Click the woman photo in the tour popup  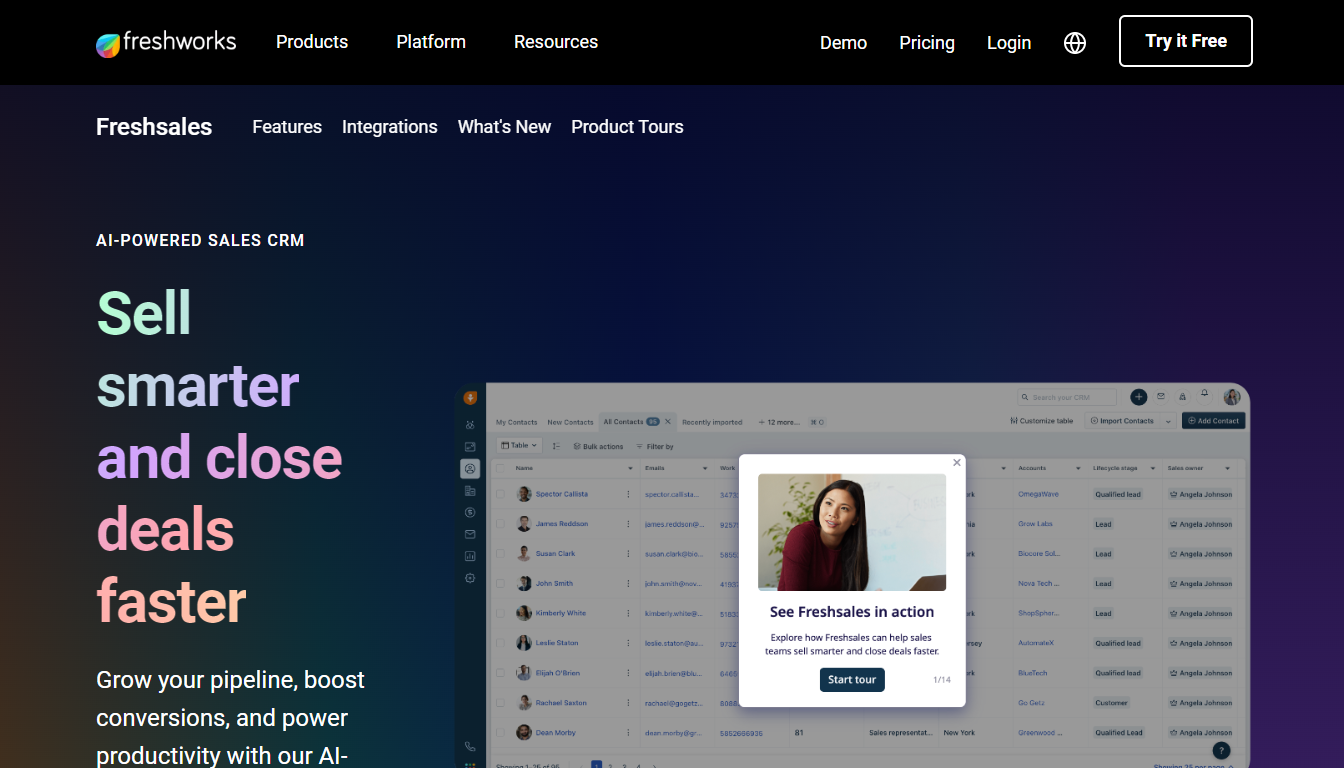pos(852,532)
